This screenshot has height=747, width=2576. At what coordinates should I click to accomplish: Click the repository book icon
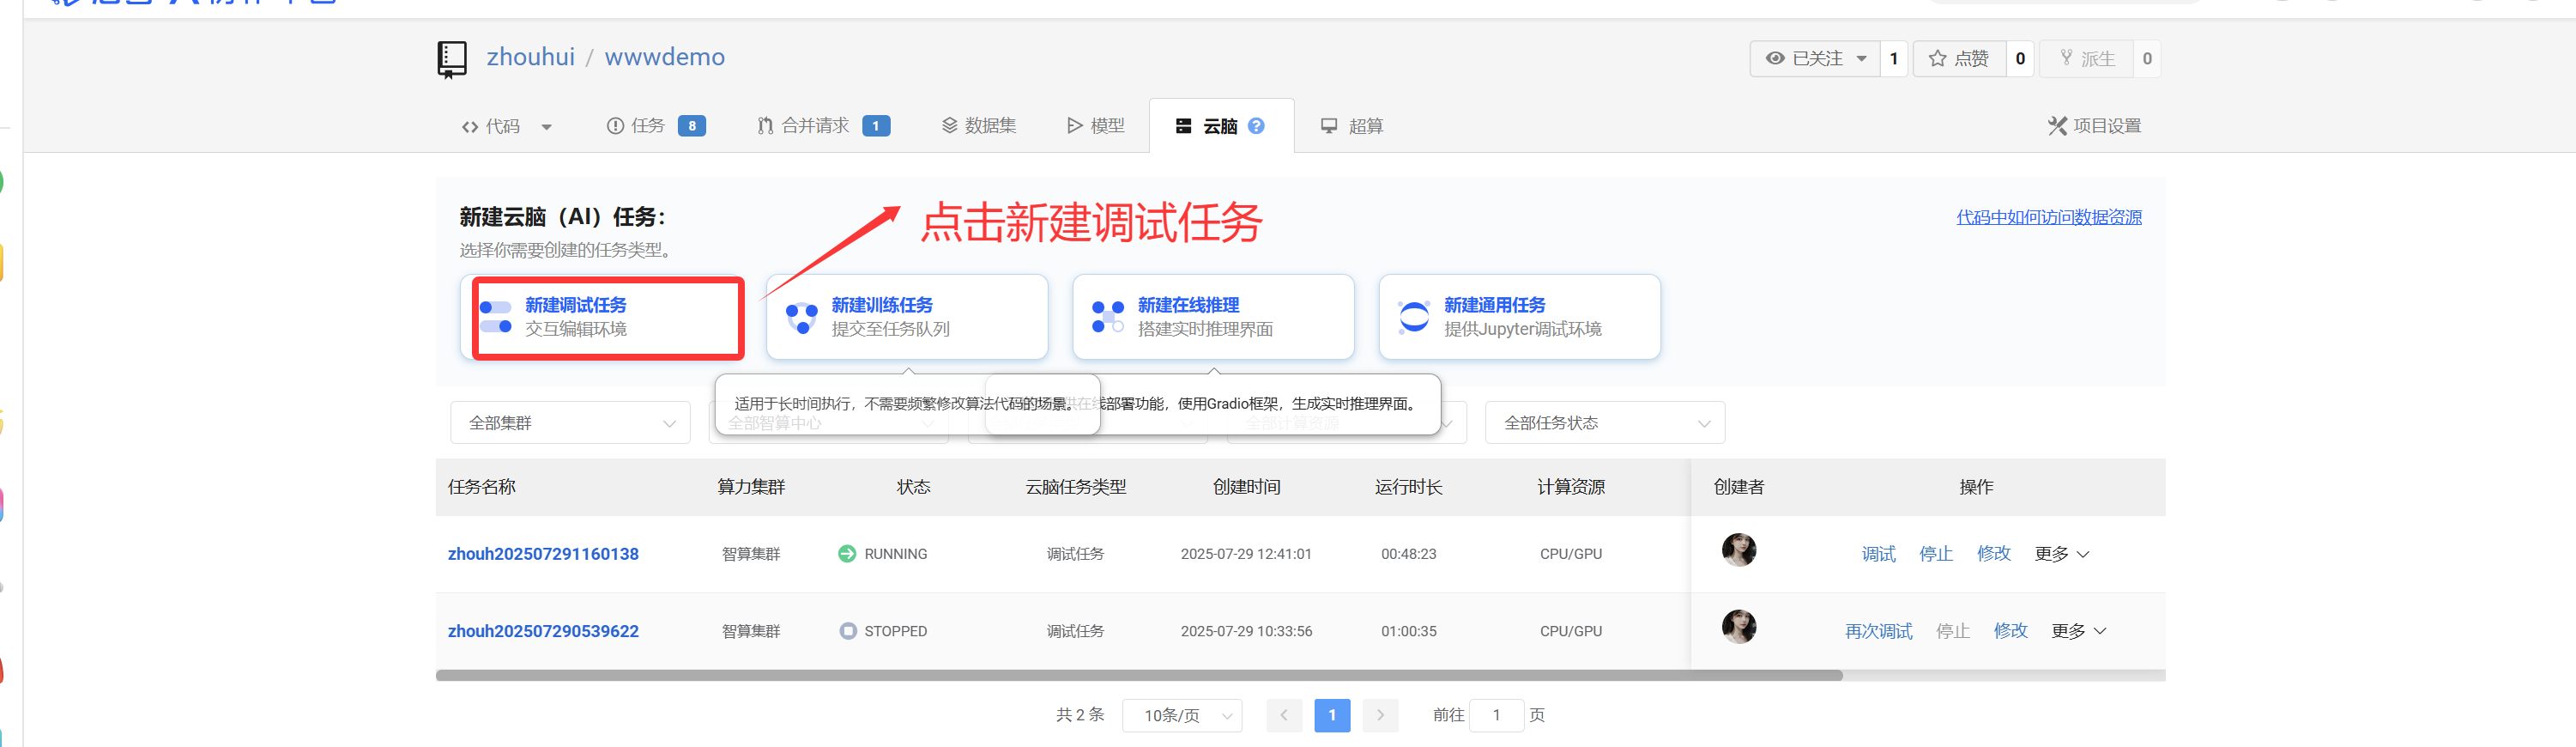click(x=452, y=59)
